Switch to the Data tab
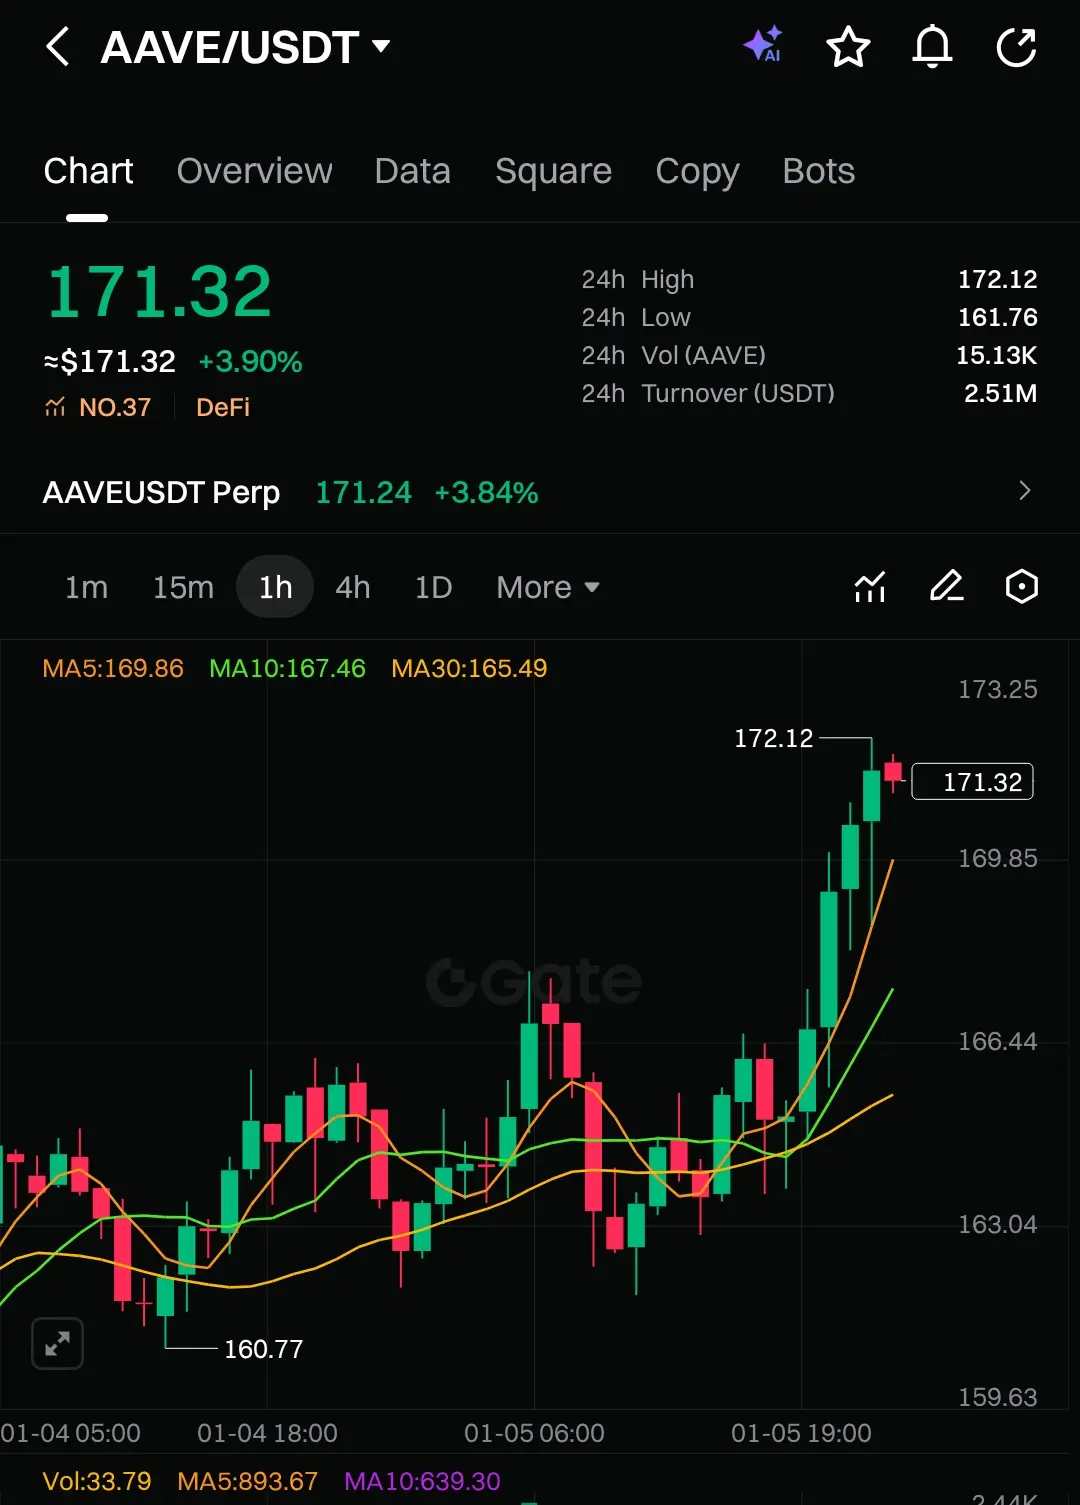 [412, 171]
